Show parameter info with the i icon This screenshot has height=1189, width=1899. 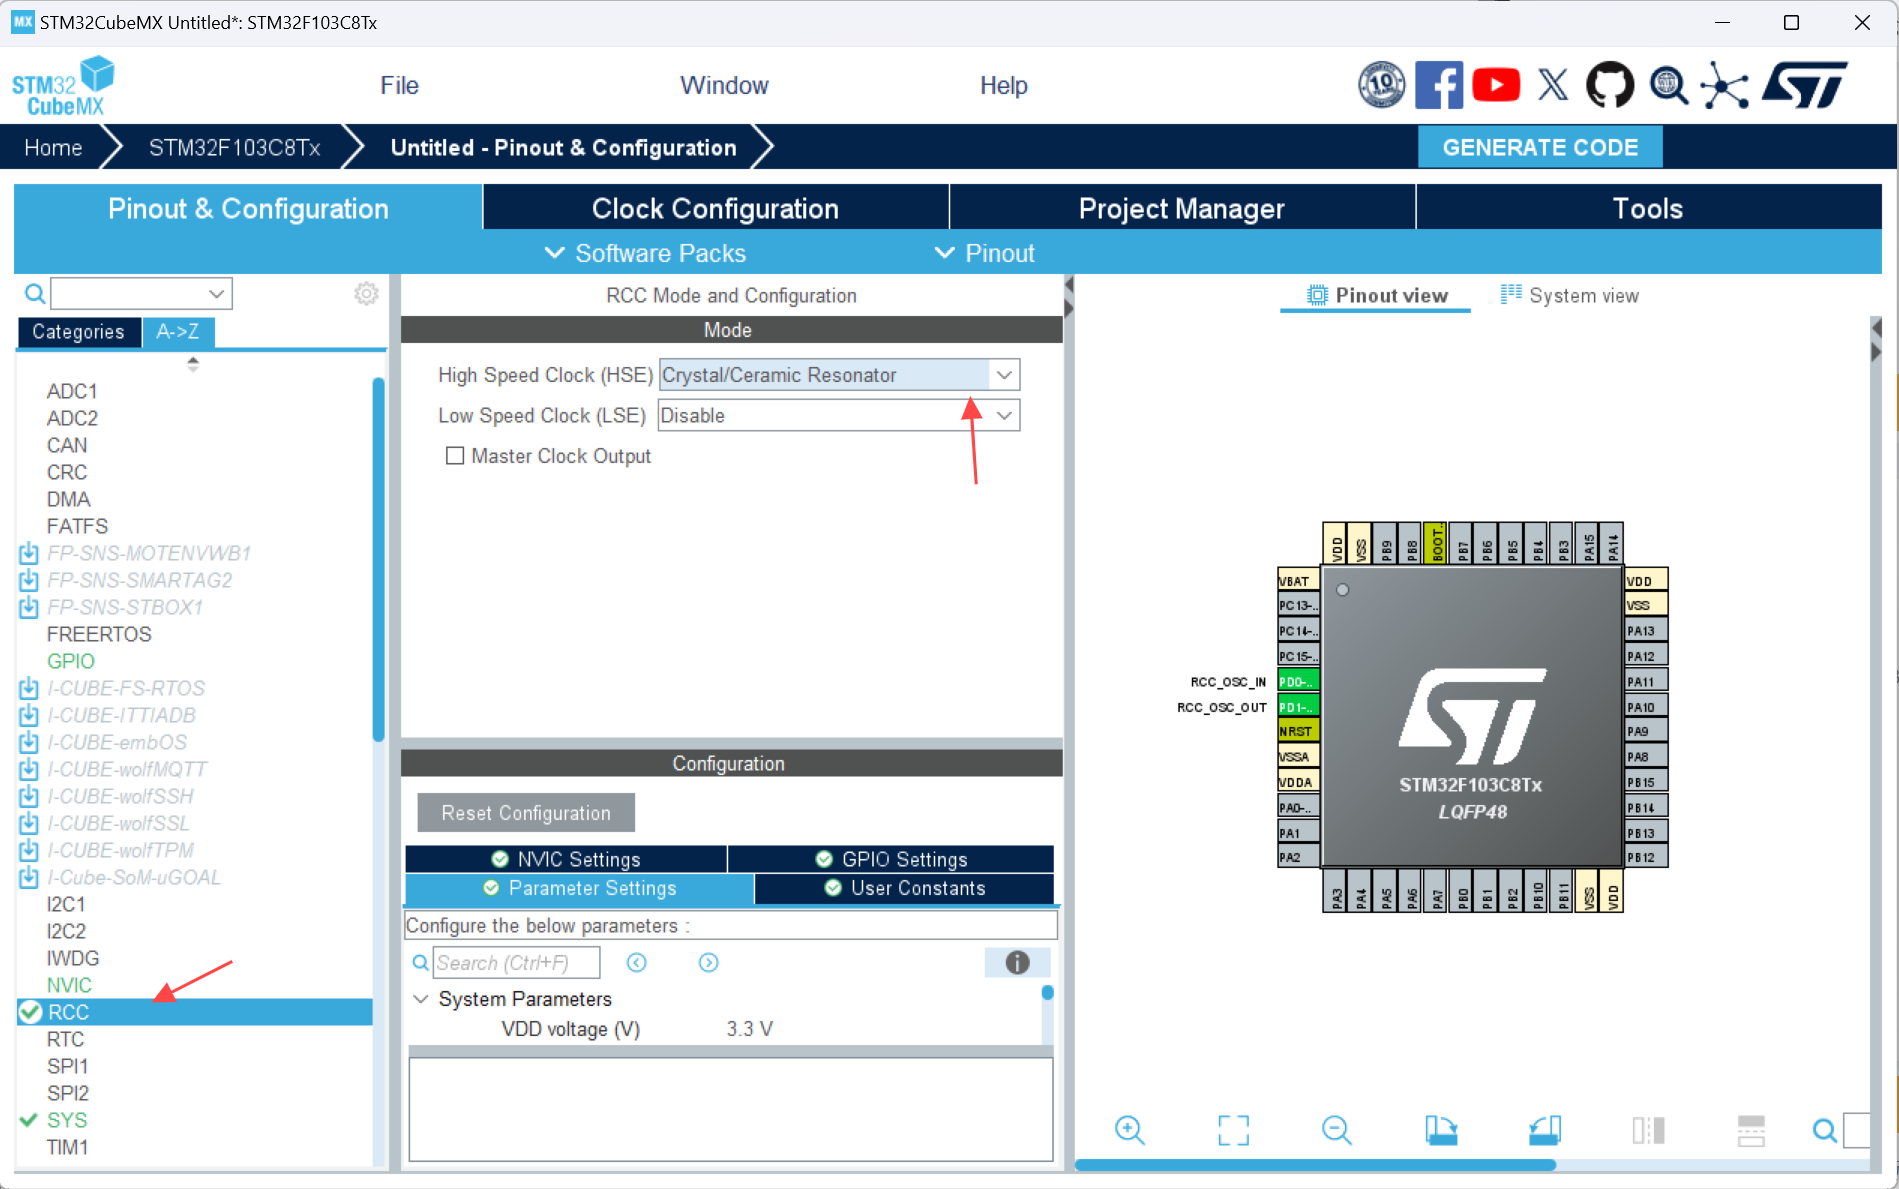click(x=1017, y=962)
